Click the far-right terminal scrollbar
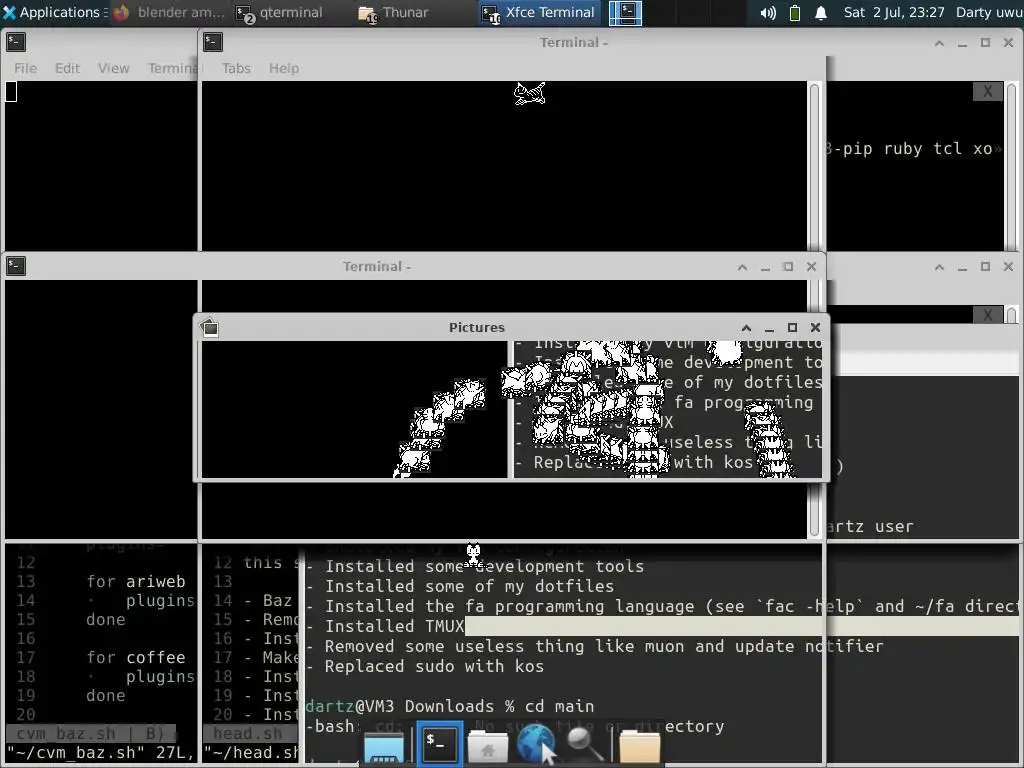The width and height of the screenshot is (1024, 768). pyautogui.click(x=1012, y=165)
